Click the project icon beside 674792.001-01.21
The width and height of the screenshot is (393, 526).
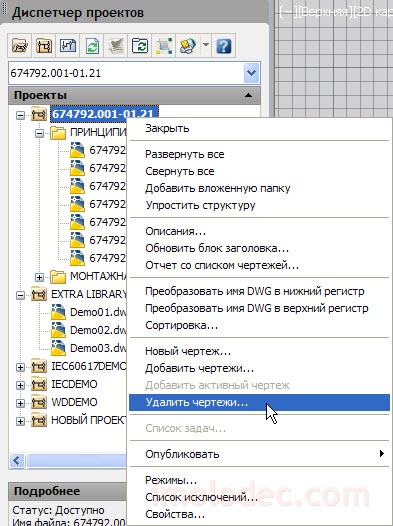39,114
